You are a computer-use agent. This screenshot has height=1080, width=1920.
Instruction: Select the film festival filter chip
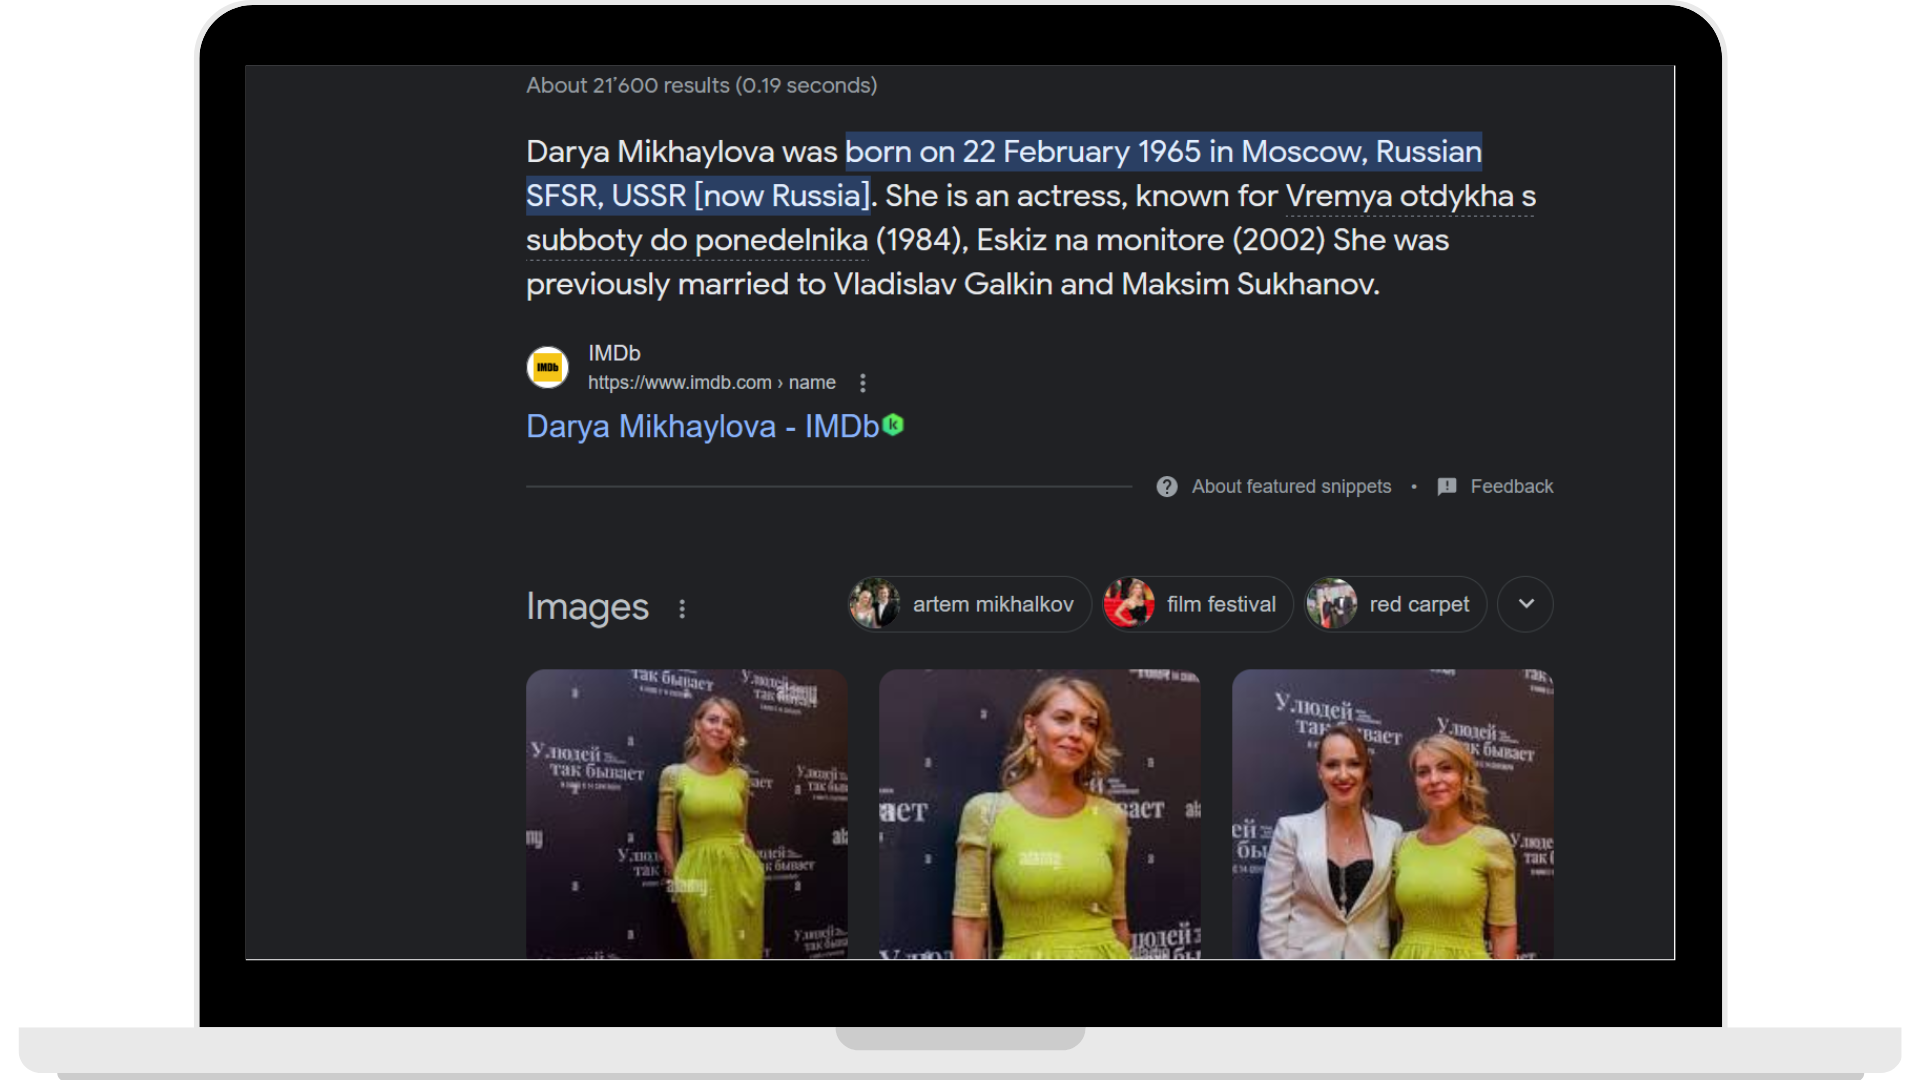(1197, 604)
